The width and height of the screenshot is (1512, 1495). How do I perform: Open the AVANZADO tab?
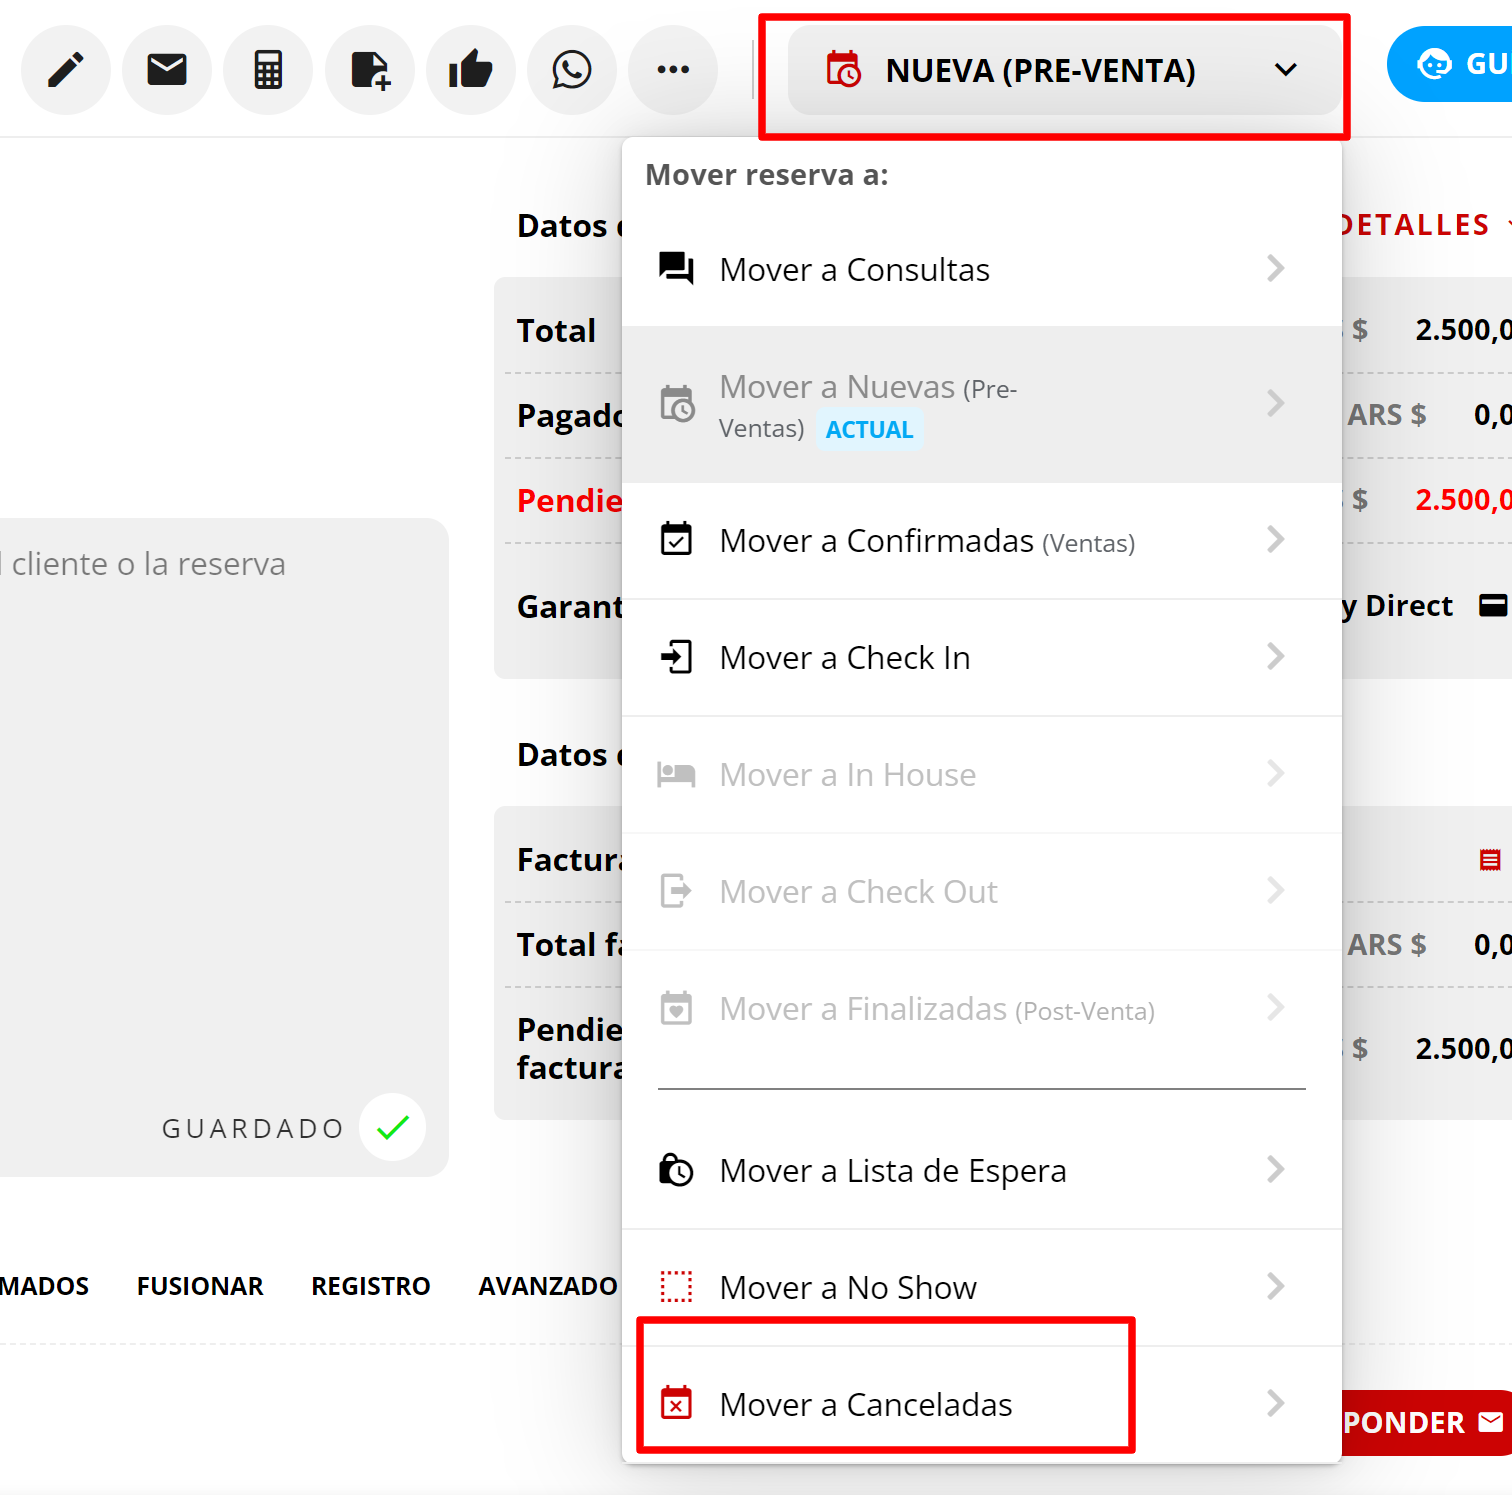click(x=547, y=1286)
